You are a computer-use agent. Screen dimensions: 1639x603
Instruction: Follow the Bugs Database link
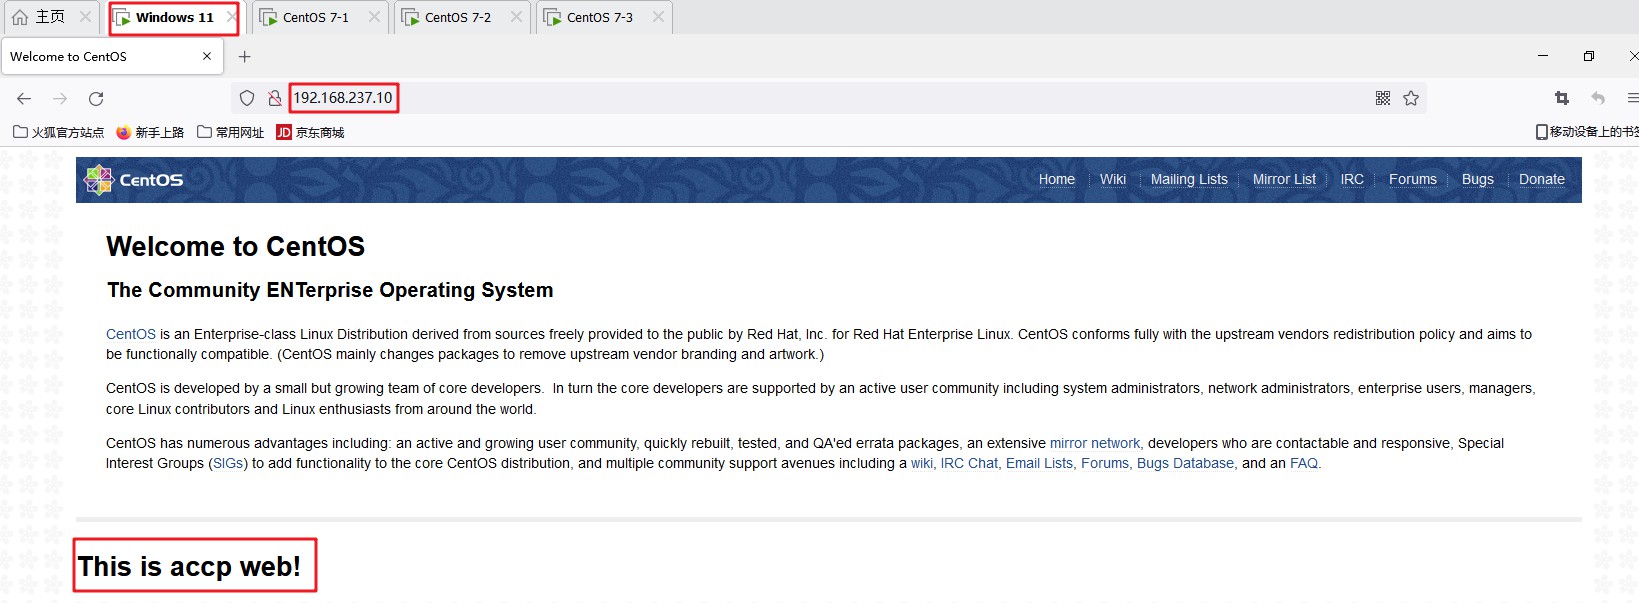(x=1185, y=463)
